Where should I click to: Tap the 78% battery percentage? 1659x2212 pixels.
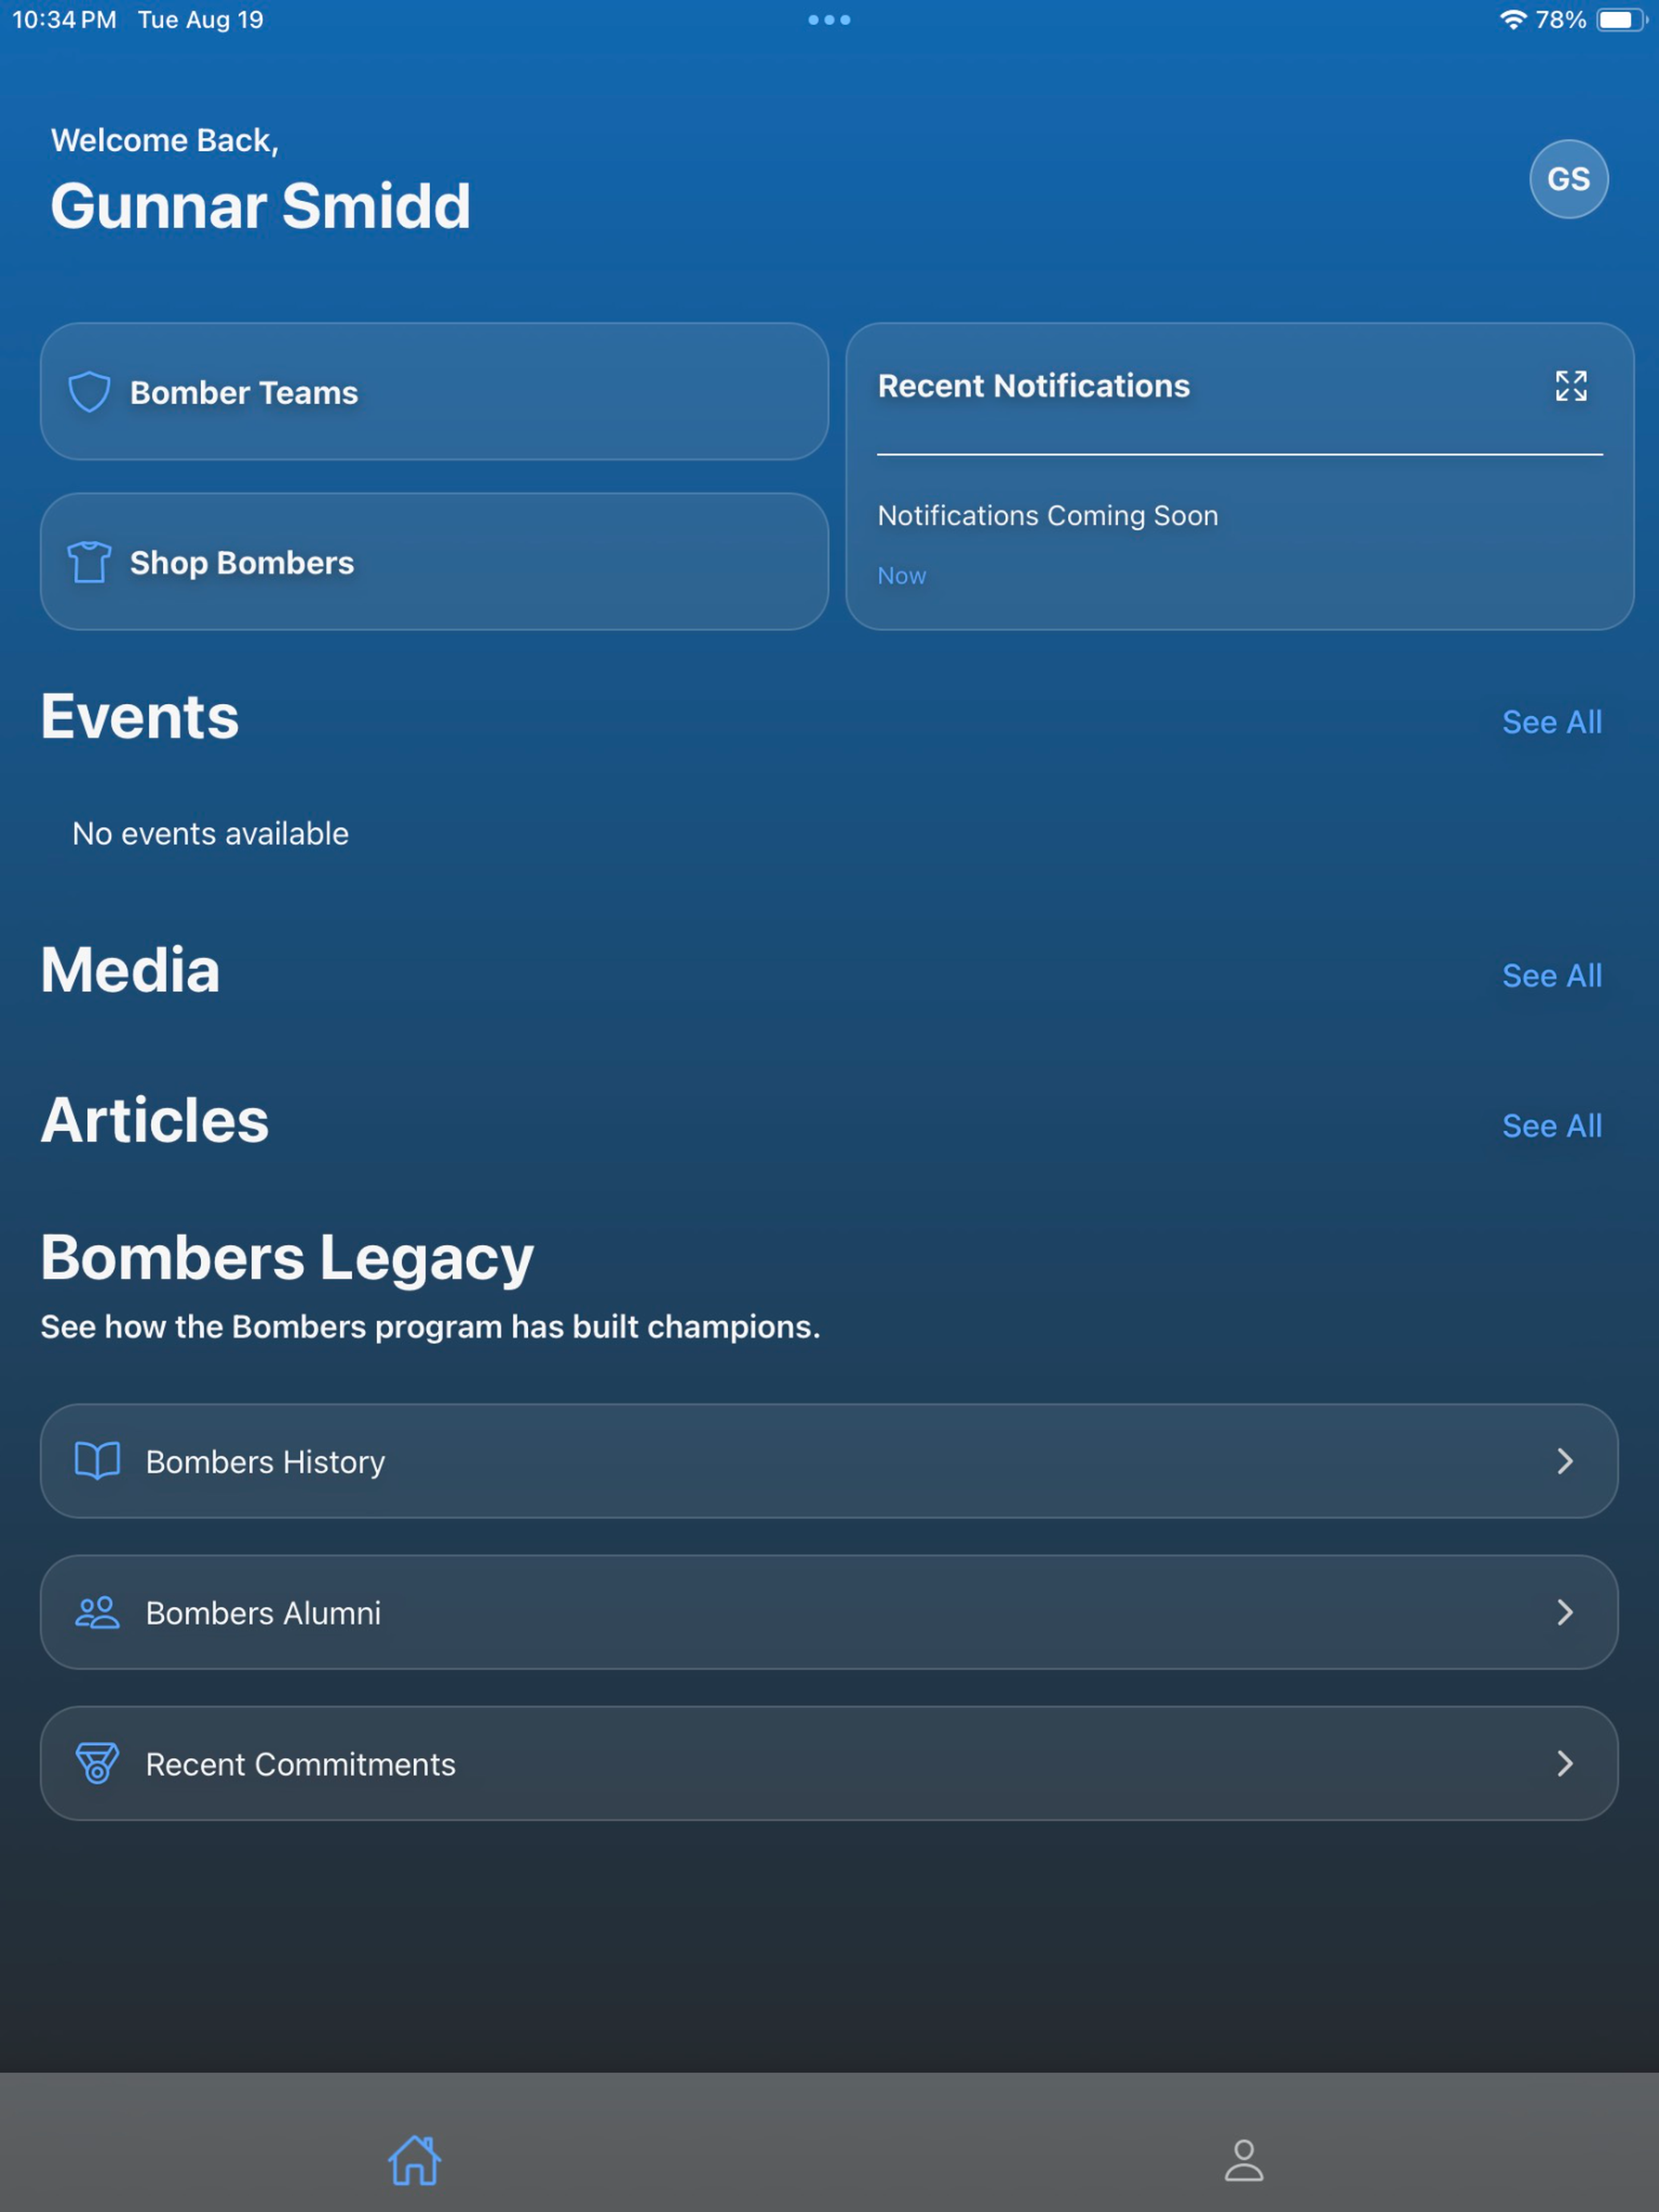click(x=1560, y=20)
